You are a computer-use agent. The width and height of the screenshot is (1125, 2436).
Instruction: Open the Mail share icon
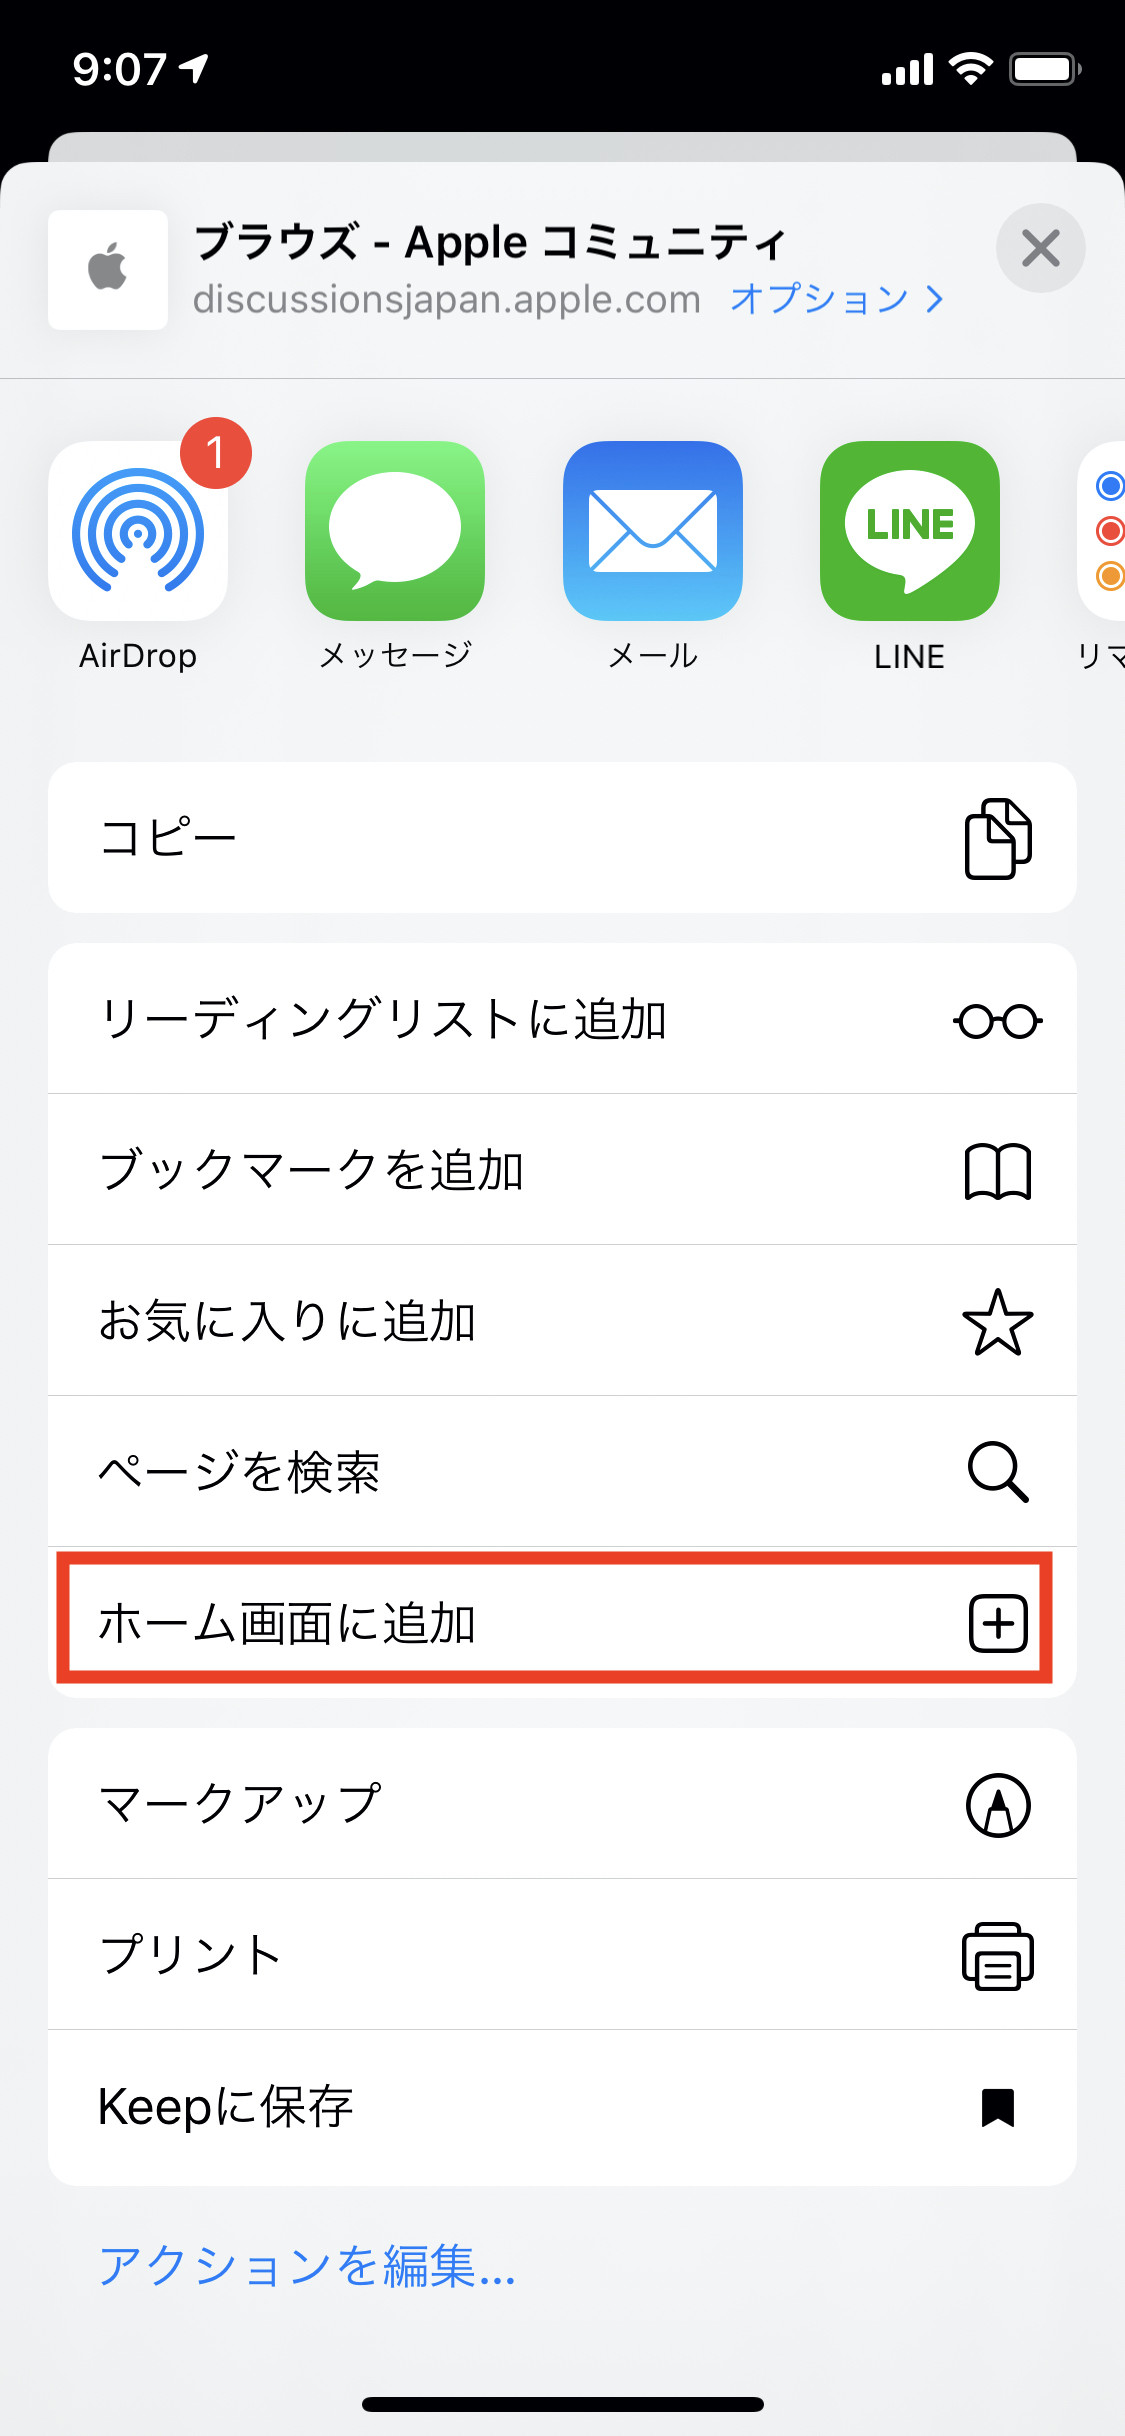click(x=652, y=531)
